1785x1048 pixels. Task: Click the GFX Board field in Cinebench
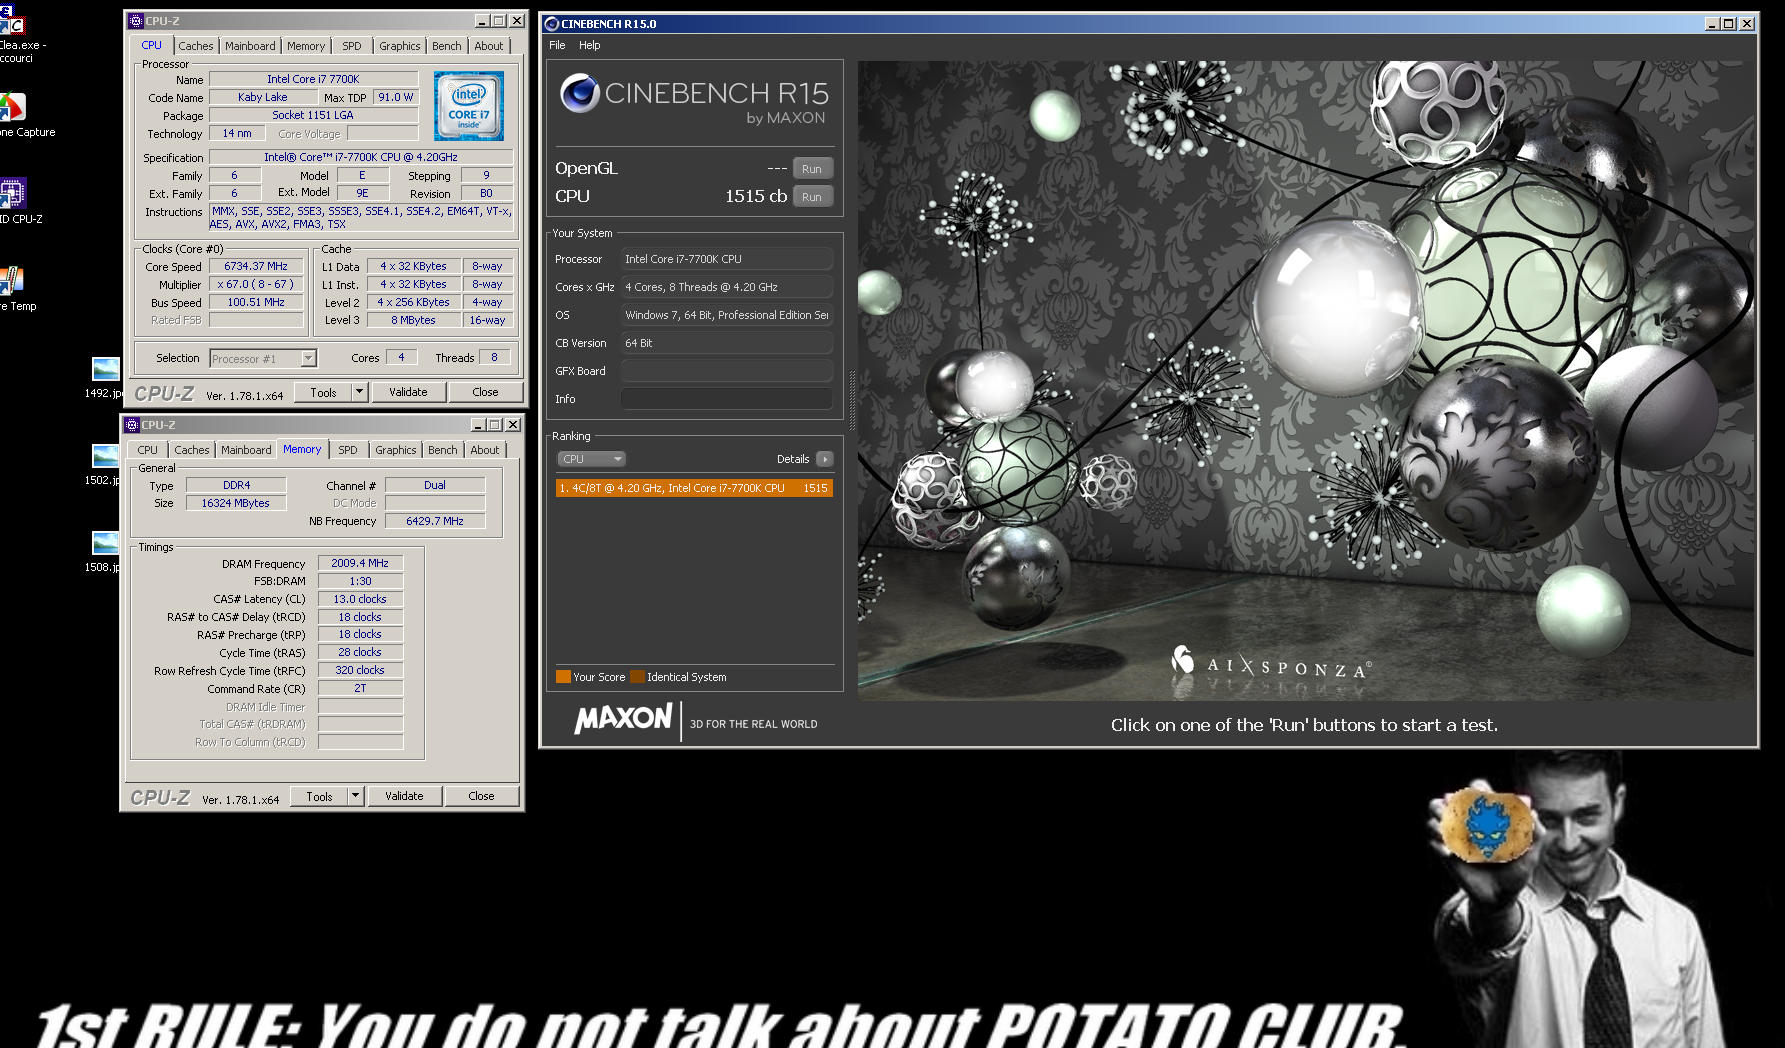click(x=727, y=371)
